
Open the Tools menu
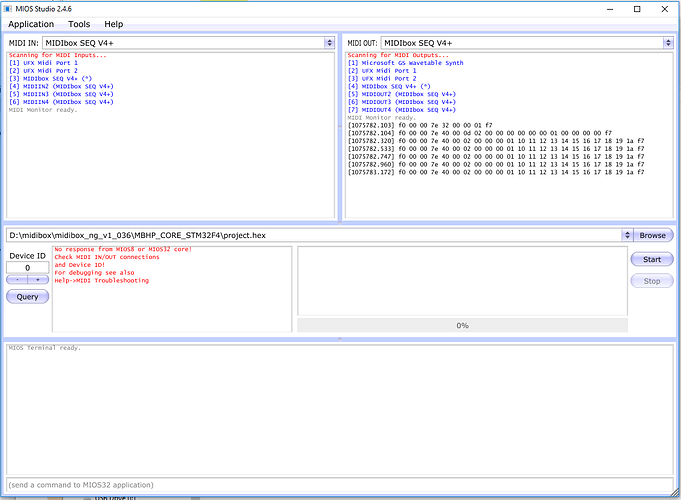click(79, 24)
